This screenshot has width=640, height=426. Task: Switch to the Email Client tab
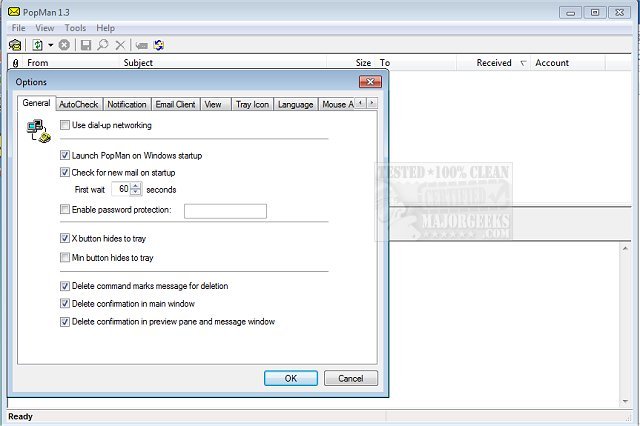(175, 104)
